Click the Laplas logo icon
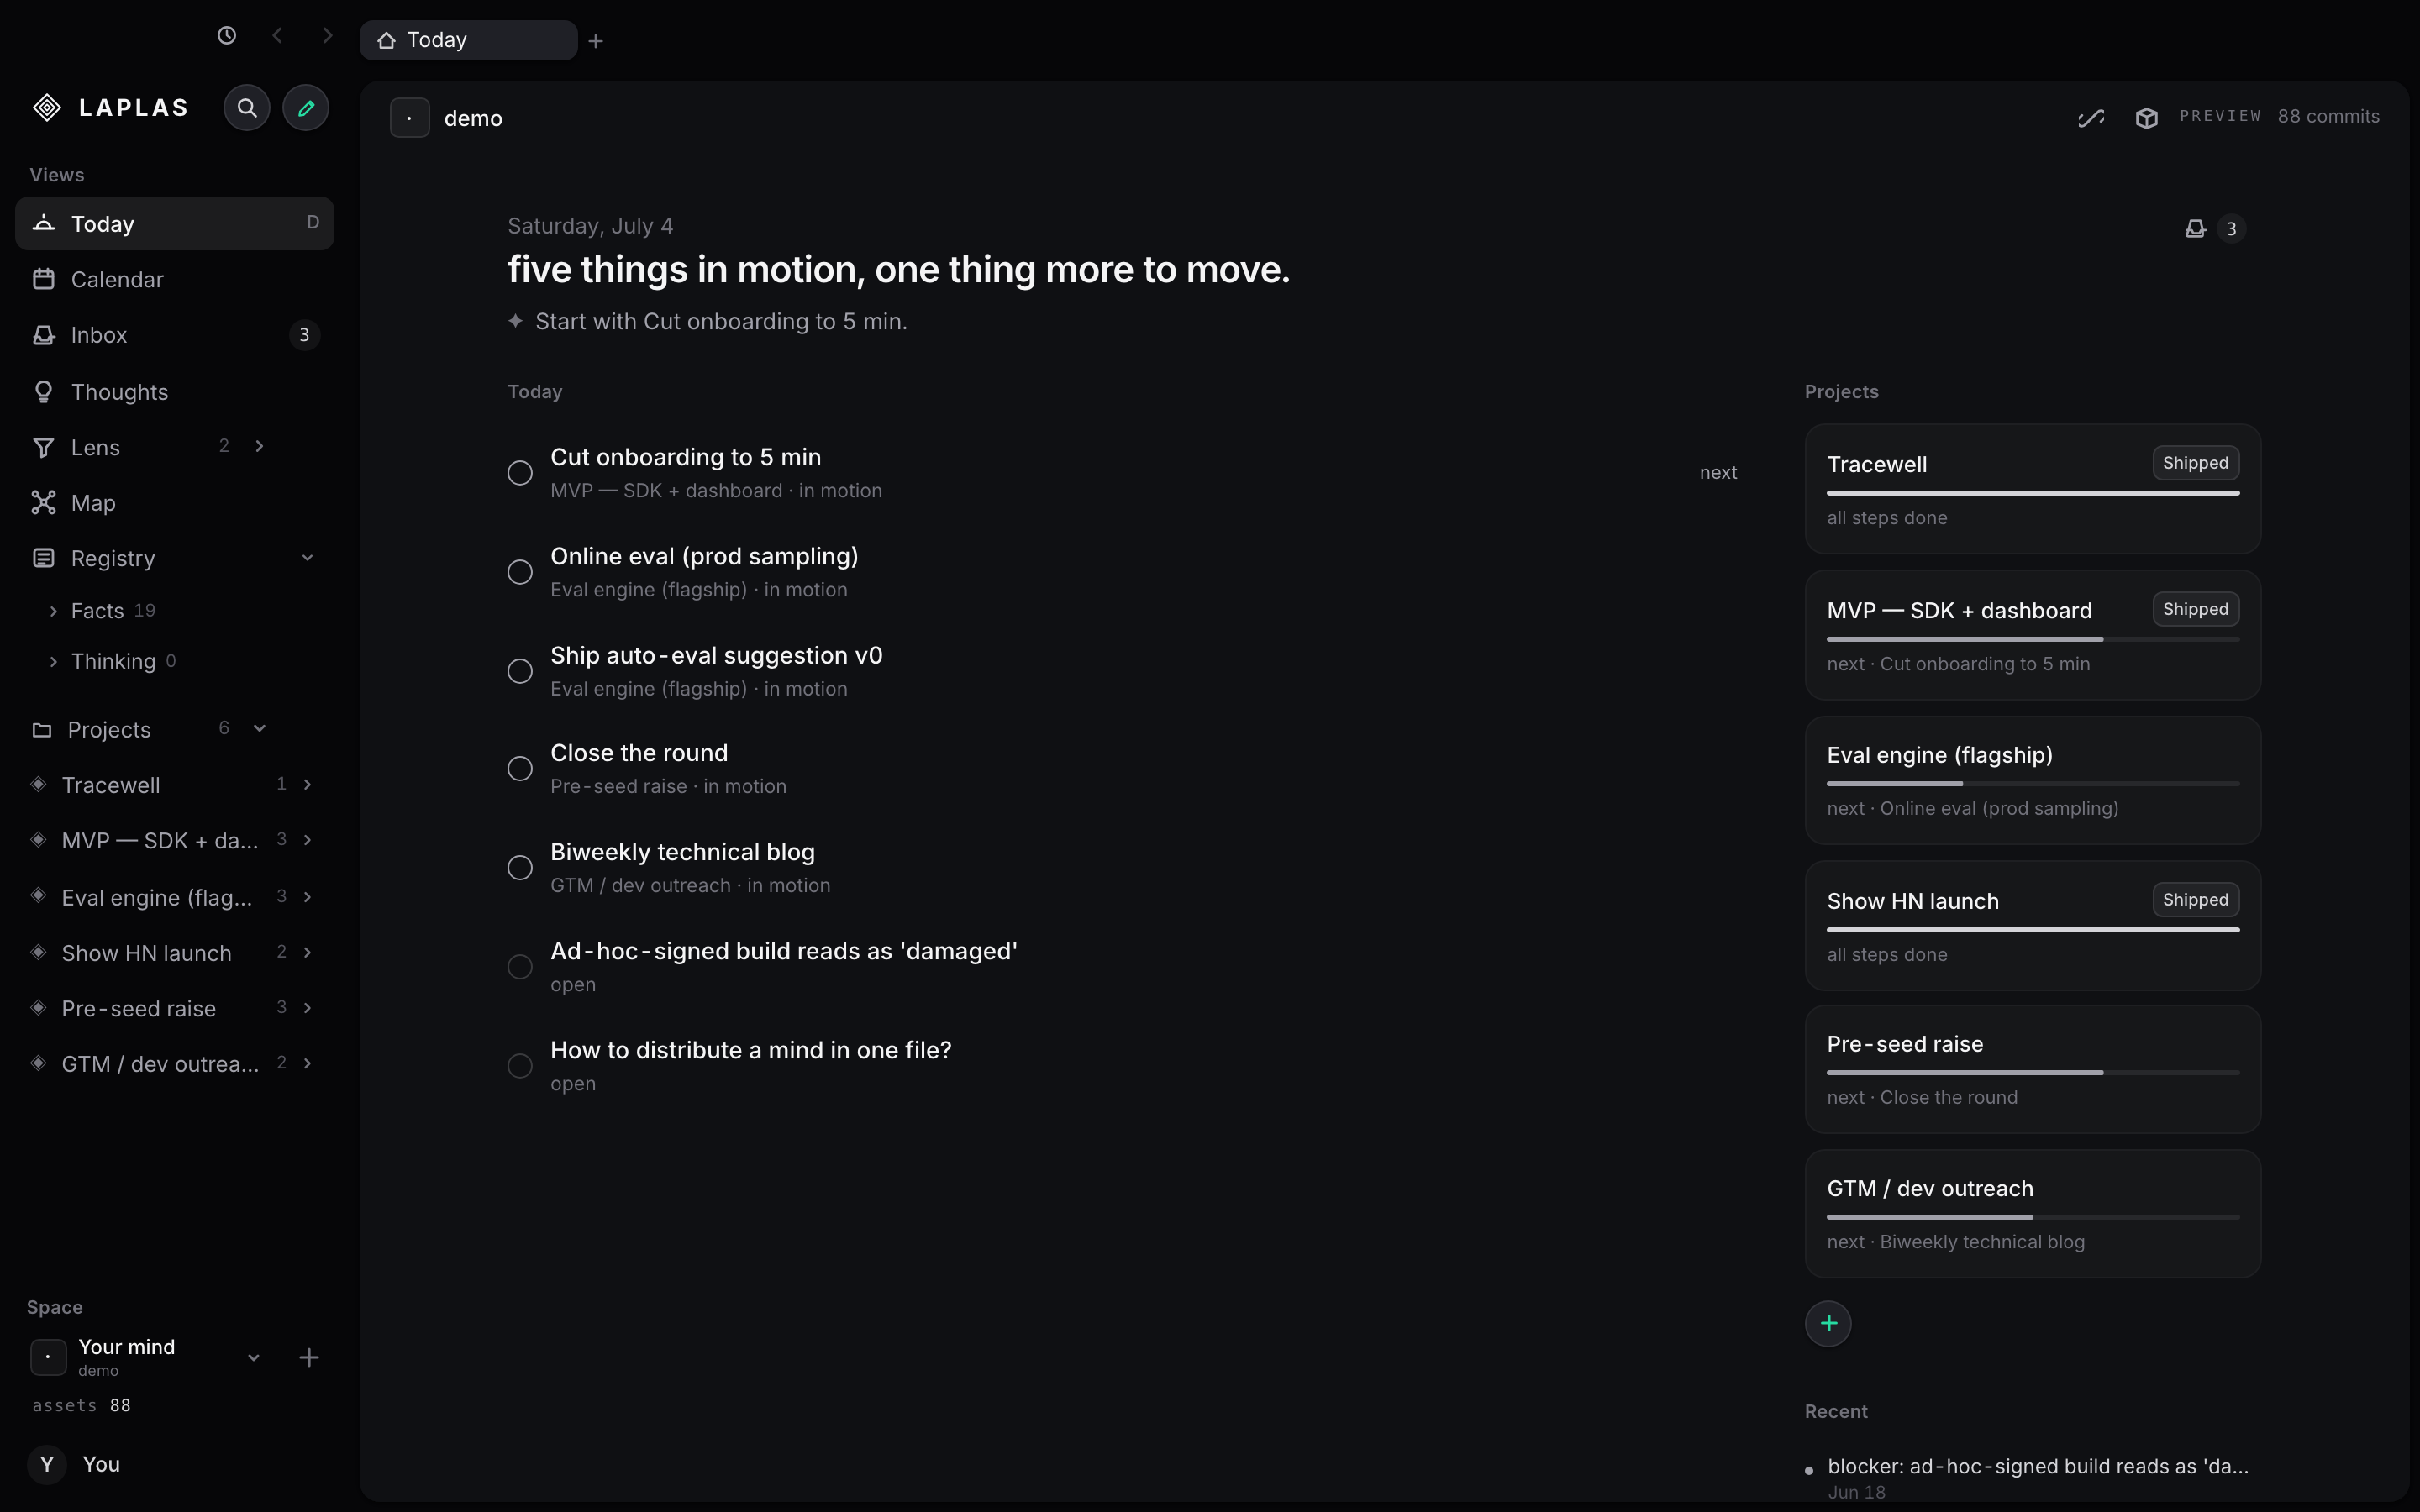Image resolution: width=2420 pixels, height=1512 pixels. 47,107
